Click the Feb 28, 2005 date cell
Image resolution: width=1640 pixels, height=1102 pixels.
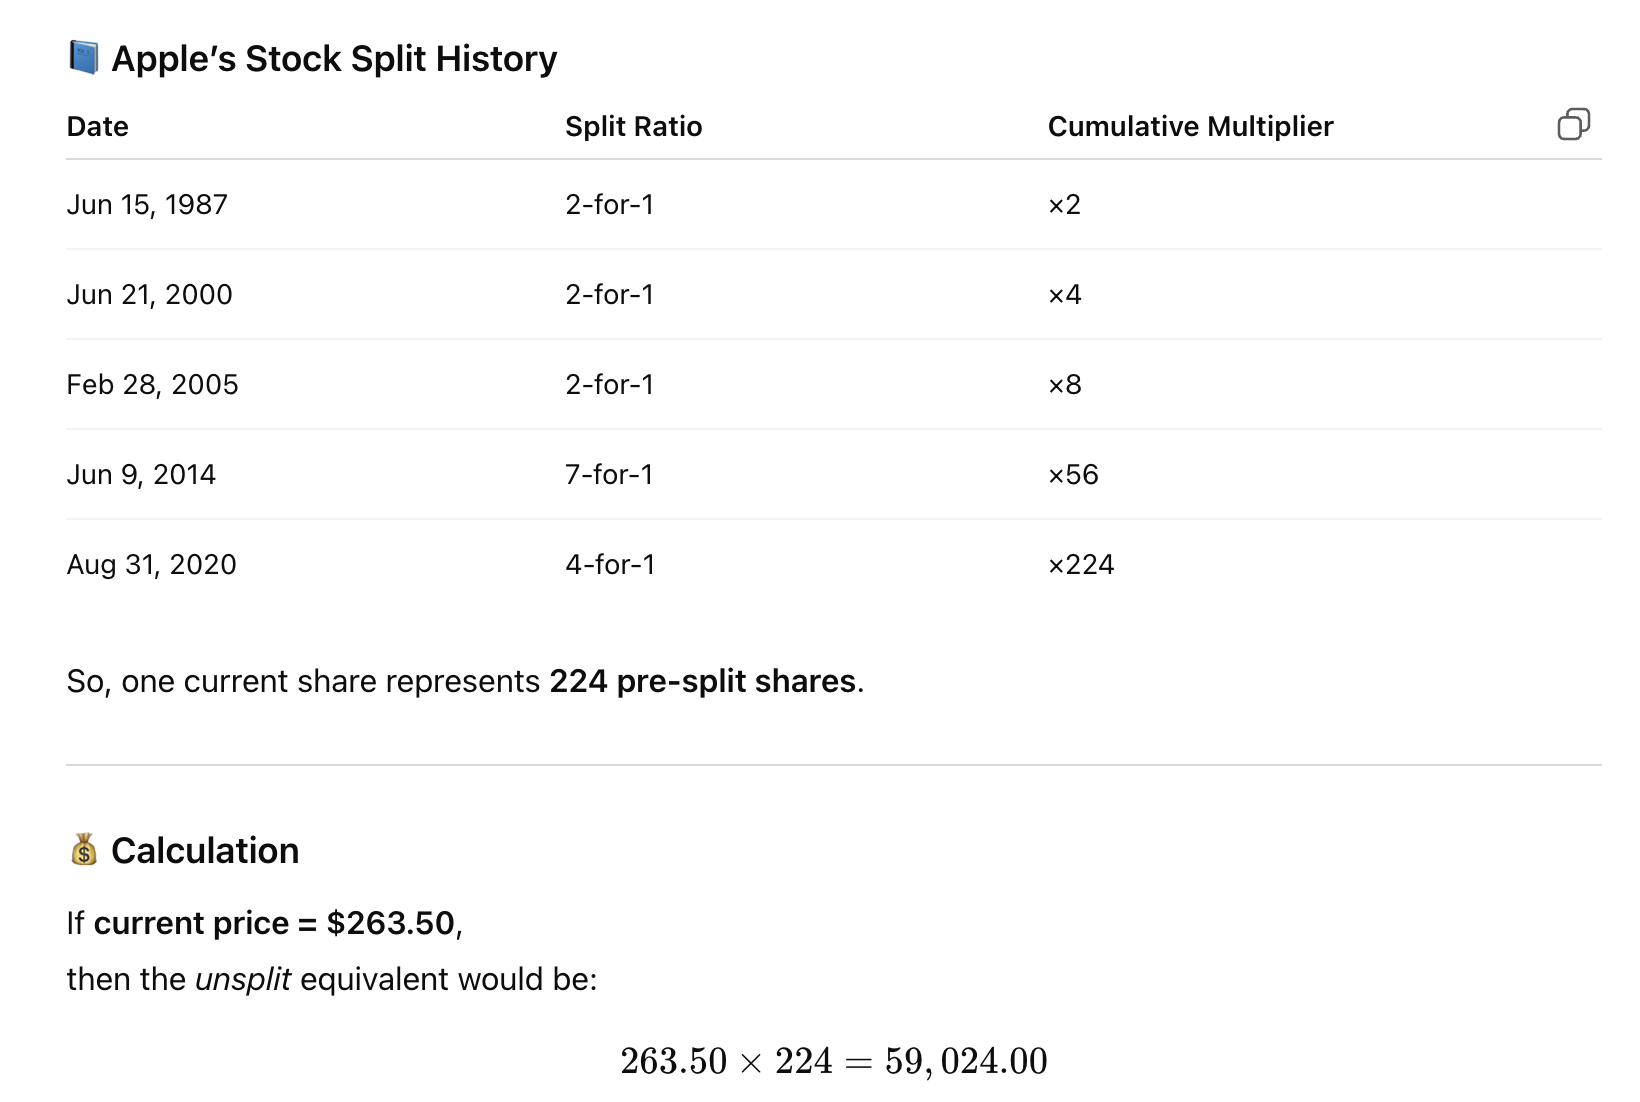click(x=152, y=385)
